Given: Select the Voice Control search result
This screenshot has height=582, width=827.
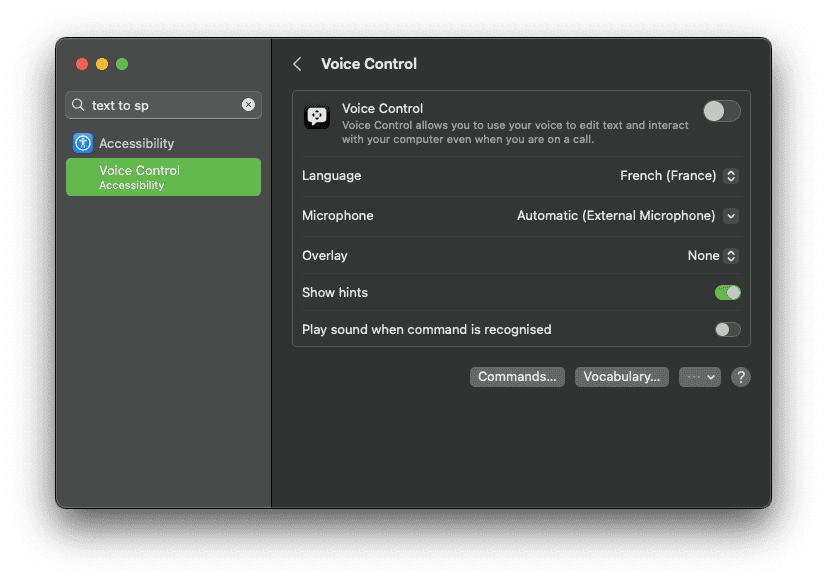Looking at the screenshot, I should pyautogui.click(x=164, y=177).
